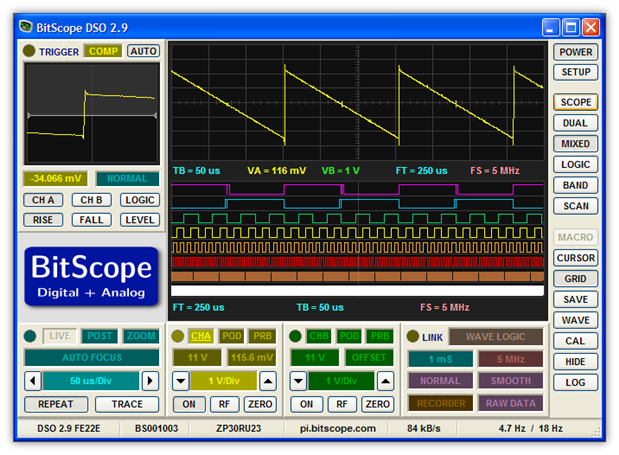The width and height of the screenshot is (619, 455).
Task: Click the channel A indicator light
Action: tap(177, 336)
